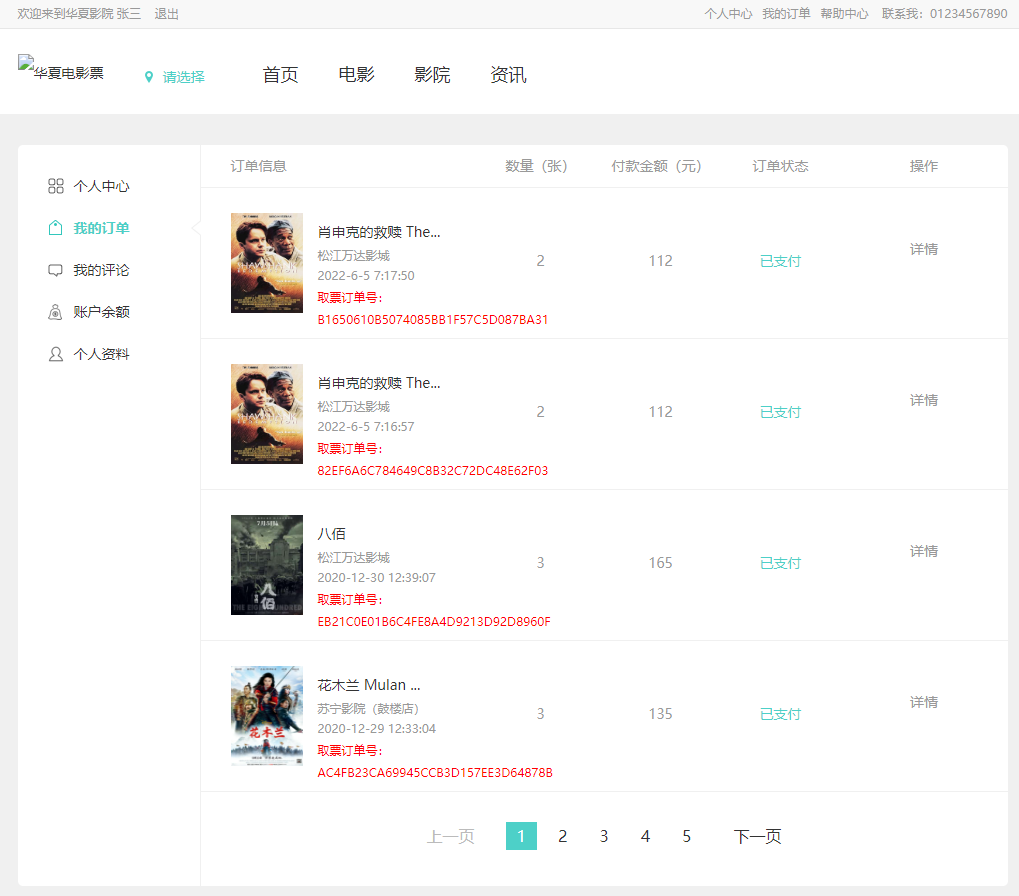Click the grid icon beside 个人中心 in sidebar
The width and height of the screenshot is (1019, 896).
[x=56, y=186]
